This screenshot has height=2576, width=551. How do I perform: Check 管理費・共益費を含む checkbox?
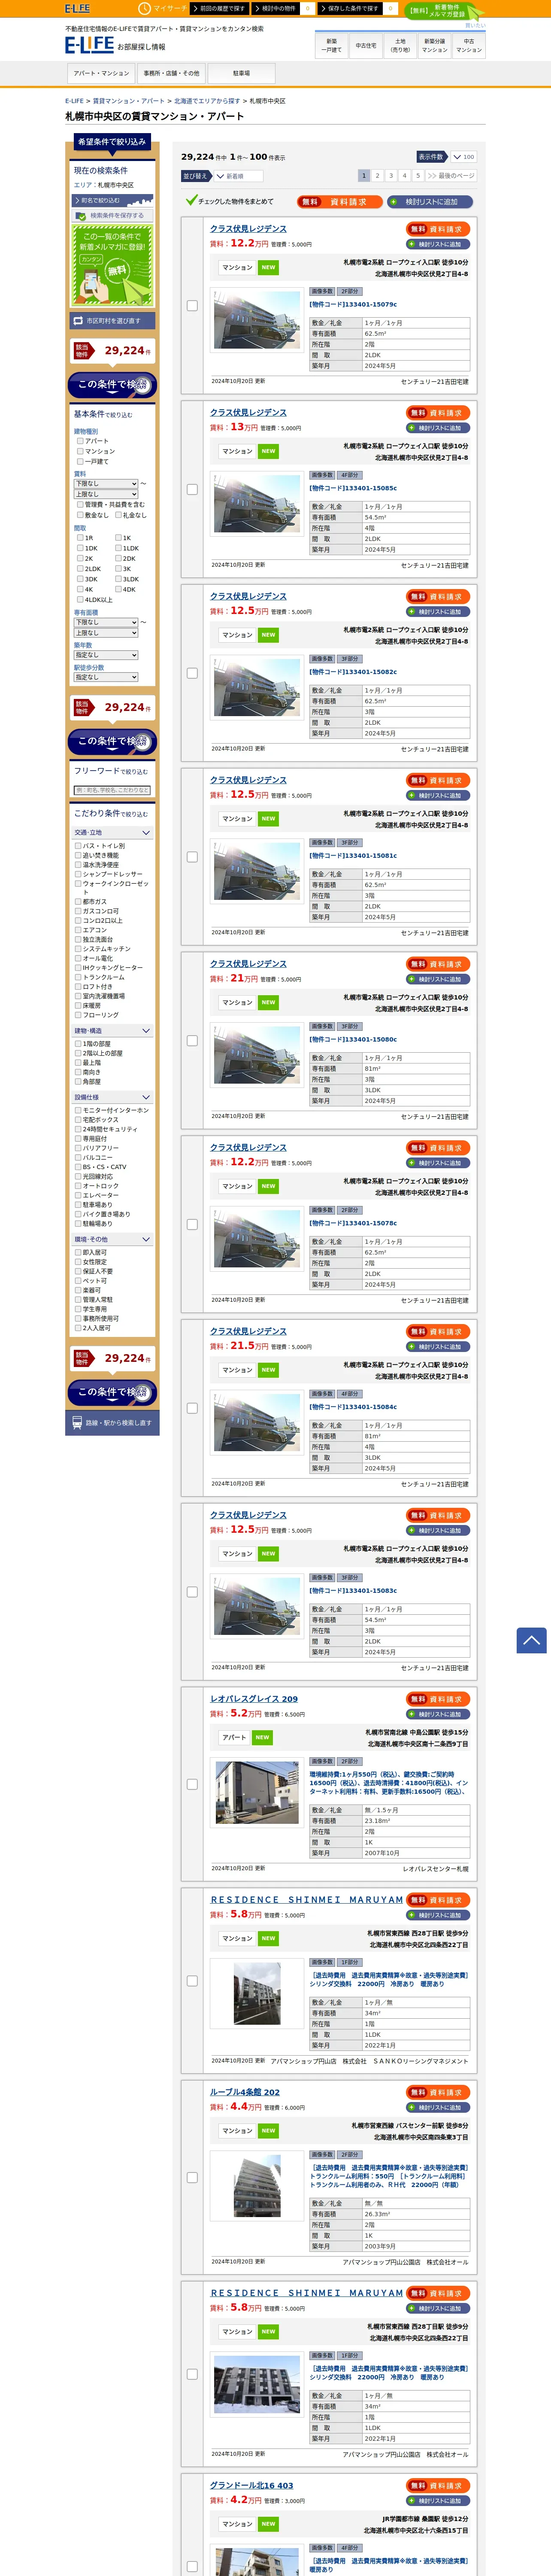coord(80,504)
